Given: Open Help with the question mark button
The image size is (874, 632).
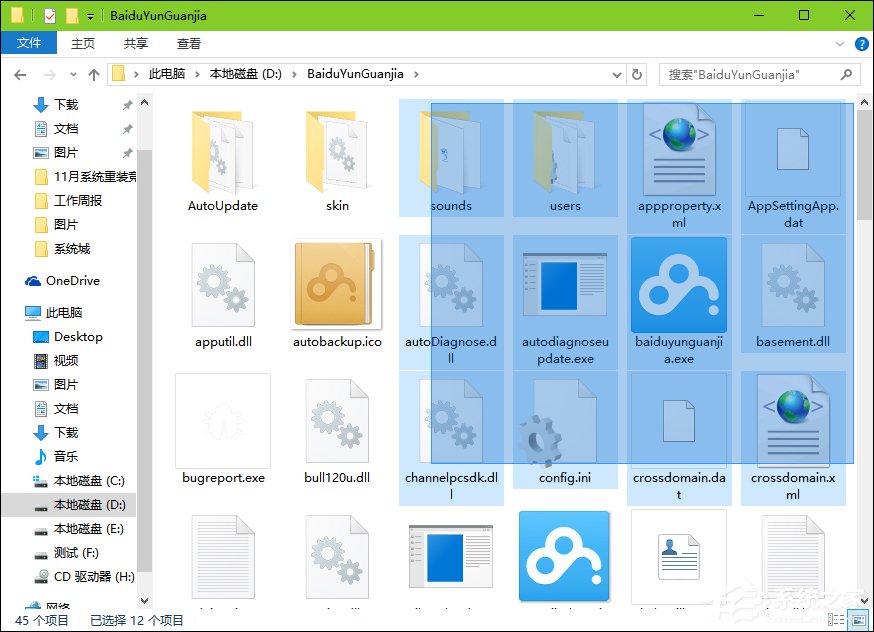Looking at the screenshot, I should [x=861, y=43].
